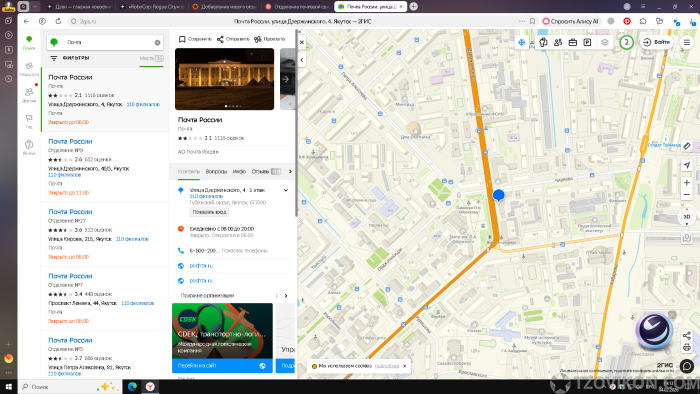Open the night photo of the post office building
Viewport: 700px width, 394px height.
[224, 79]
